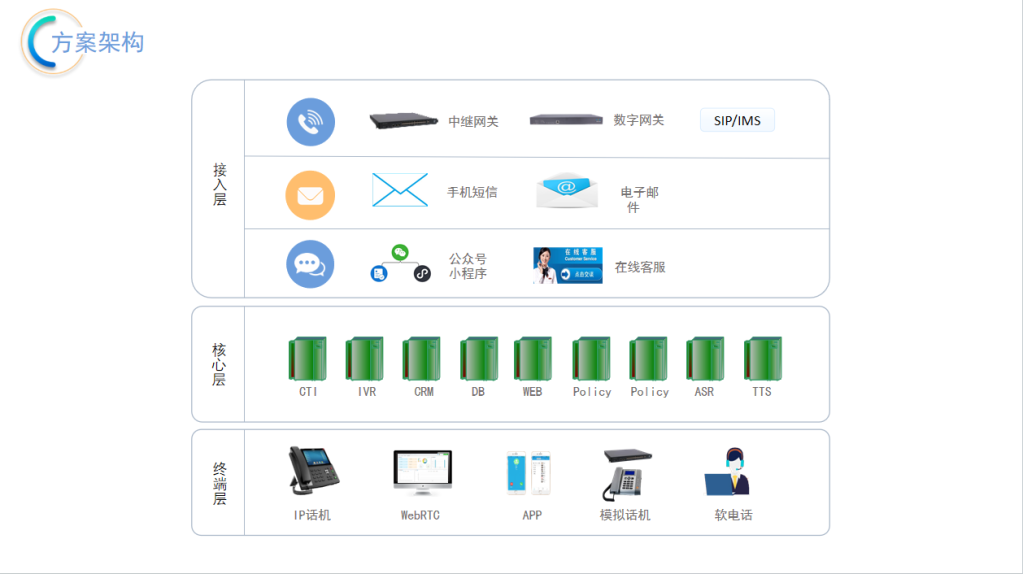
Task: Click the ASR server icon
Action: tap(705, 358)
